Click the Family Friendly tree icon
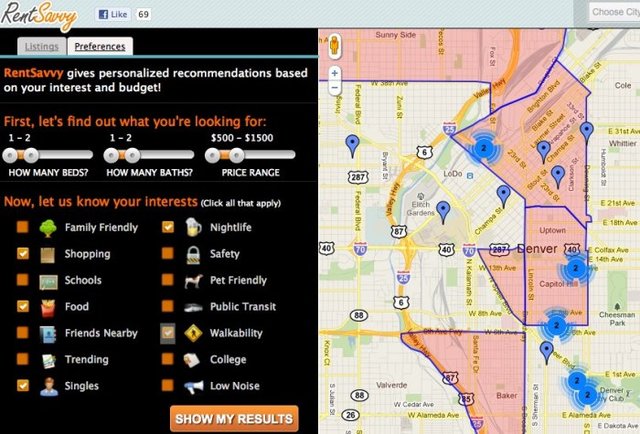Viewport: 640px width, 434px height. (x=48, y=228)
